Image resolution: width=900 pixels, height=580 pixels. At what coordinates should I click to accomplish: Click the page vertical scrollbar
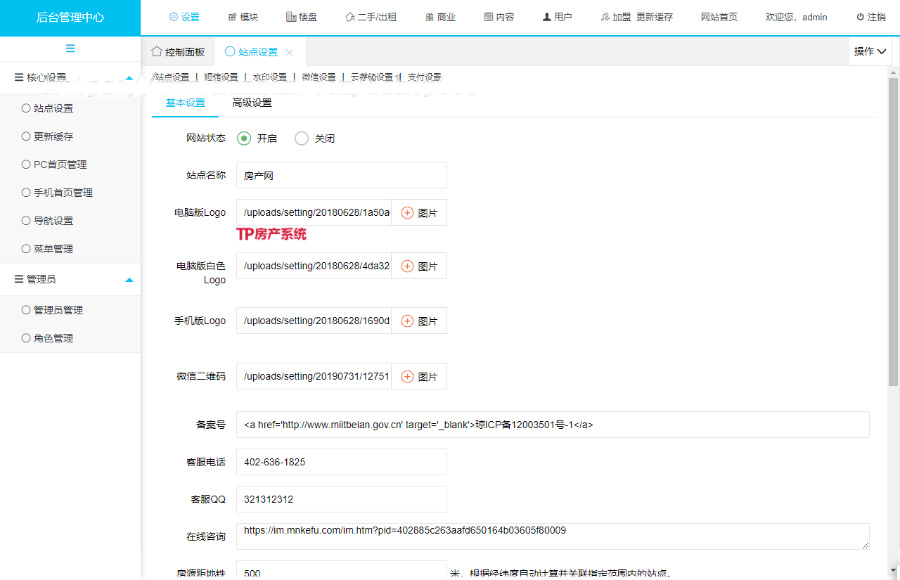(893, 300)
